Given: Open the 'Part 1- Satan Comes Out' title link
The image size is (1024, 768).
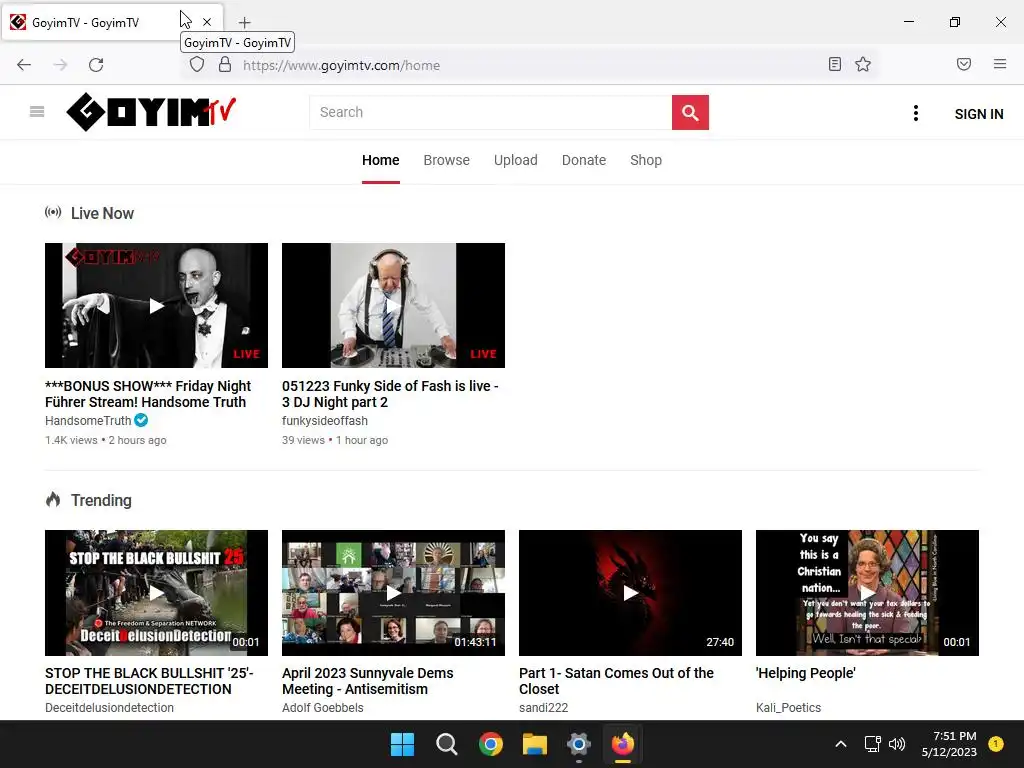Looking at the screenshot, I should (616, 680).
